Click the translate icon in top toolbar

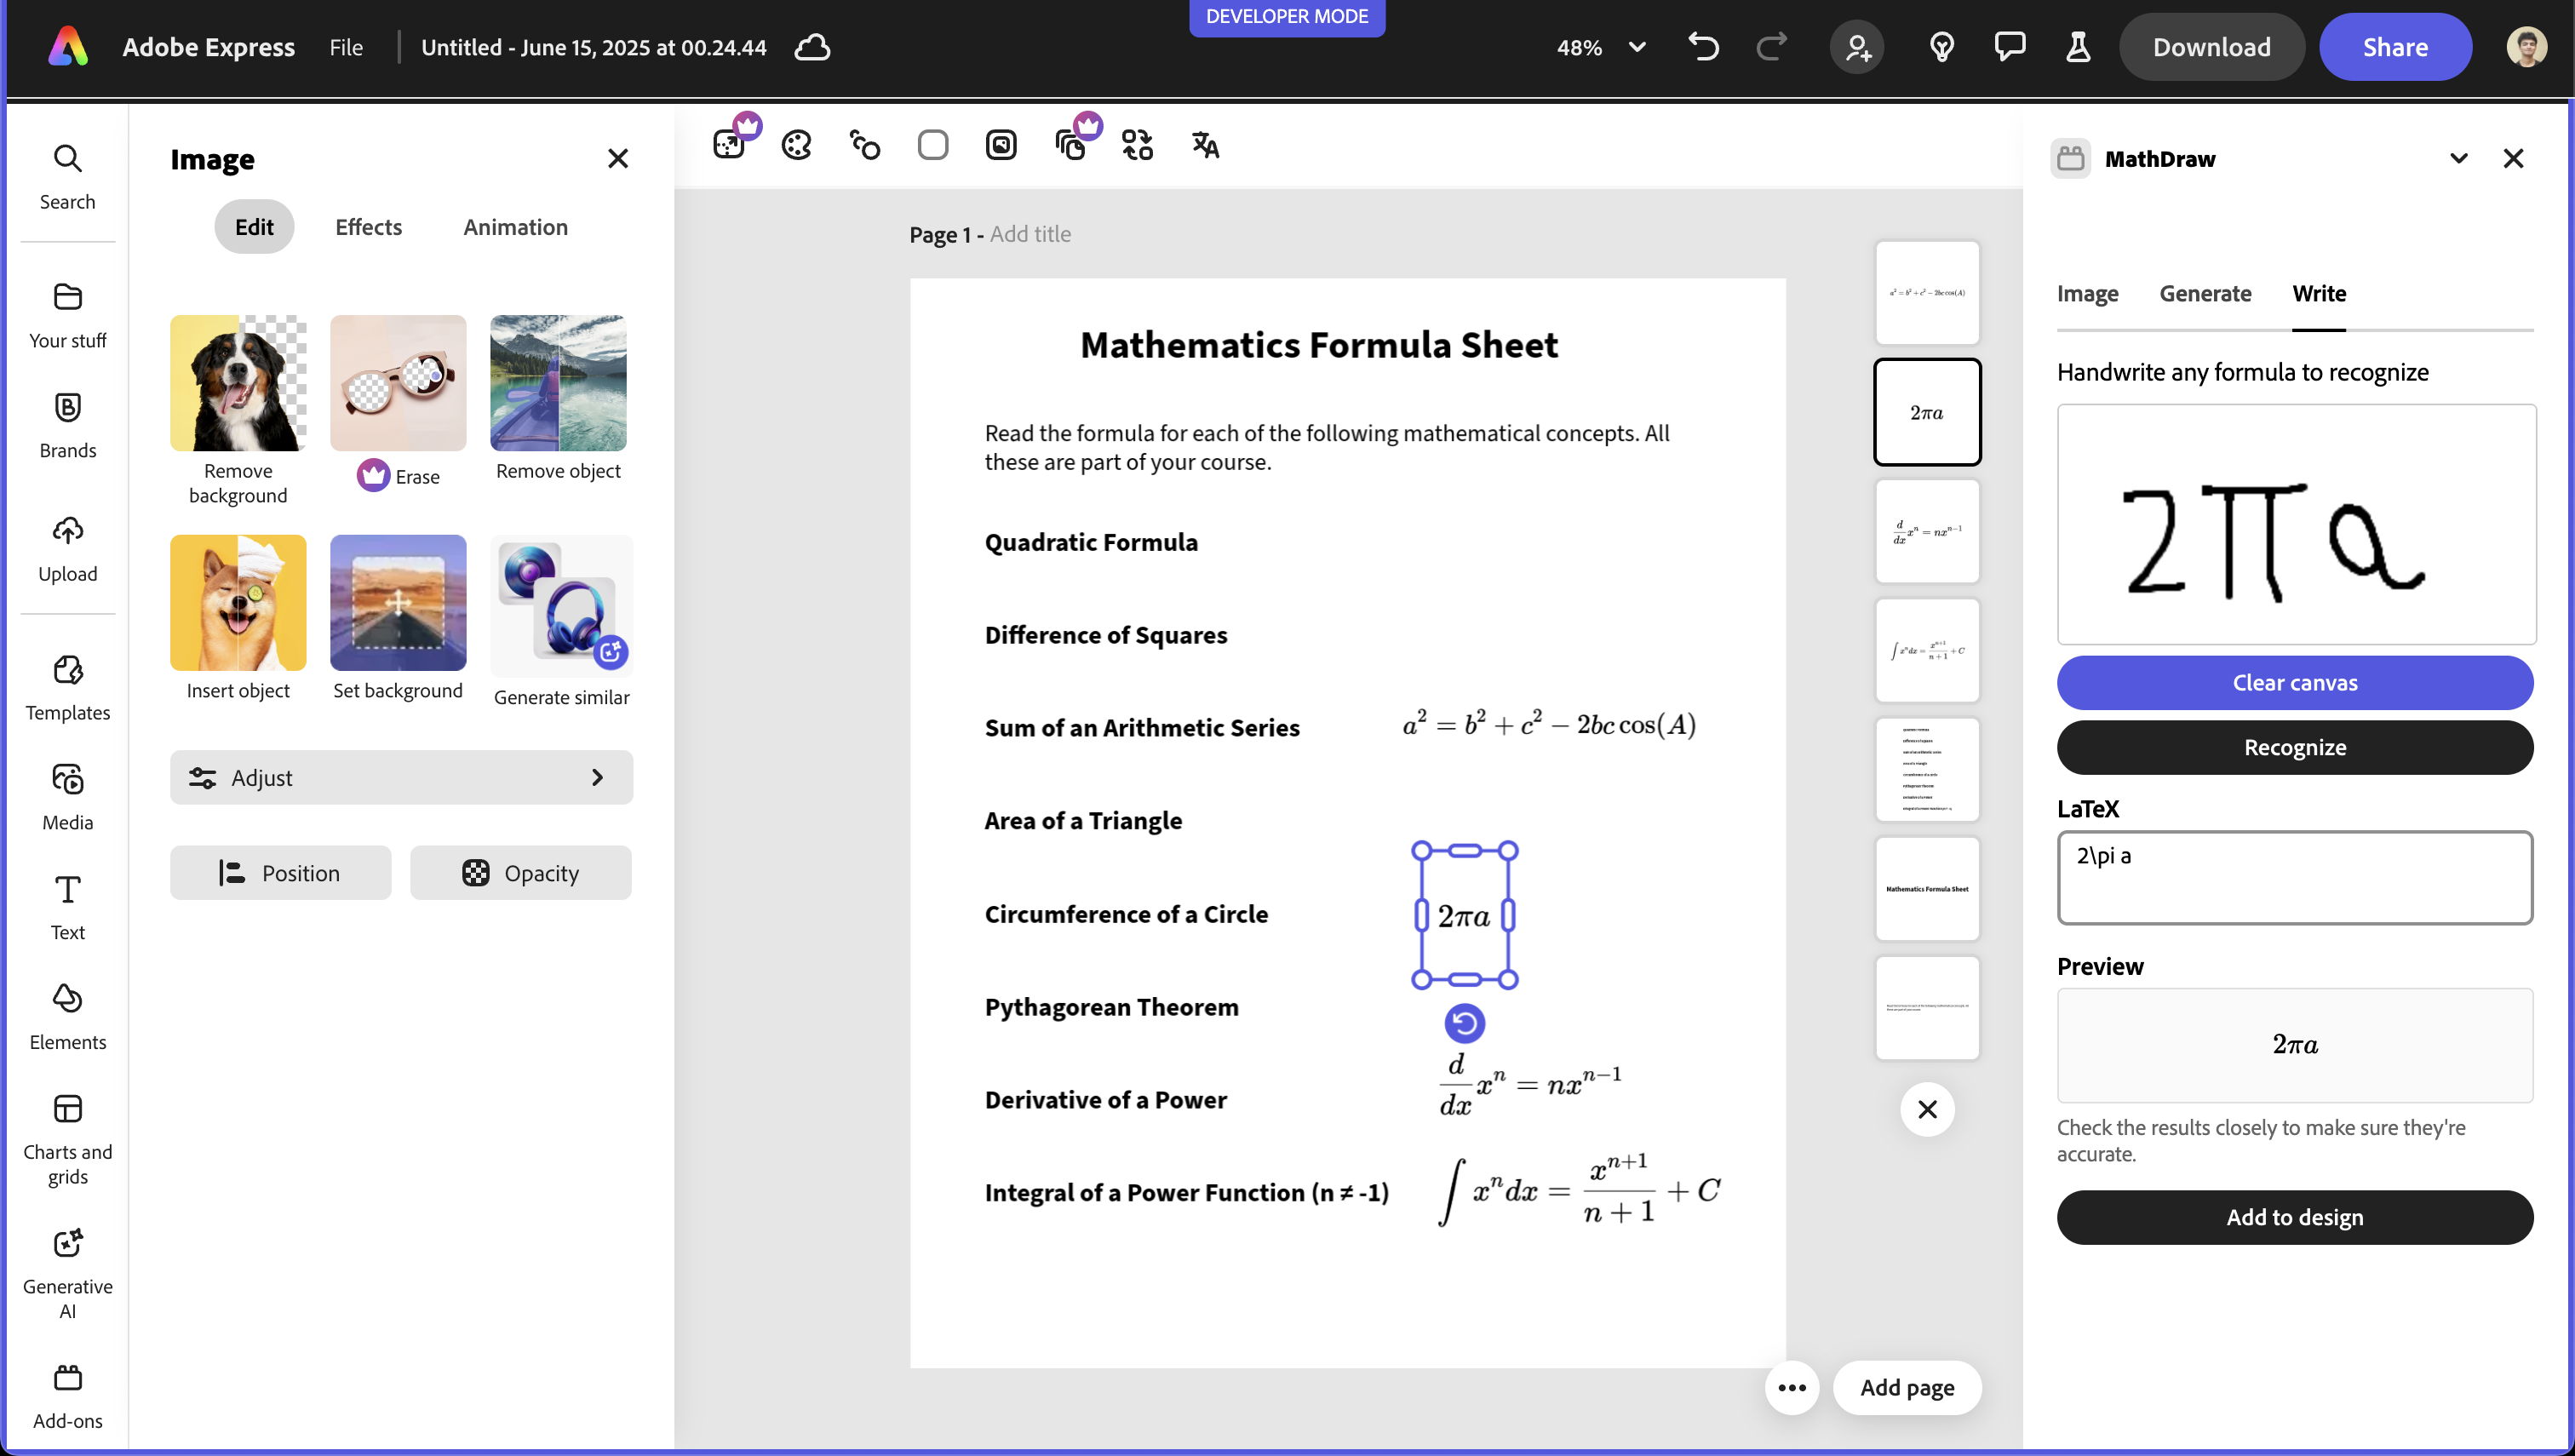point(1205,145)
